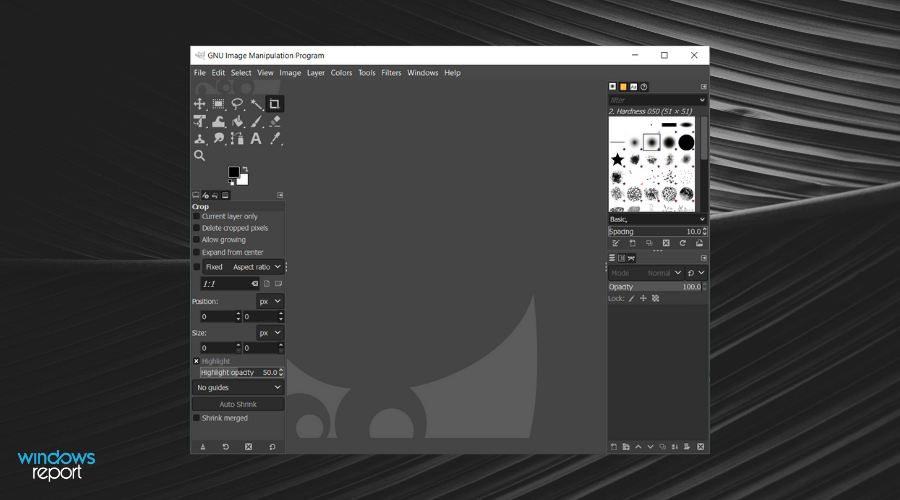Open Position unit px dropdown
The image size is (900, 500).
pos(269,301)
